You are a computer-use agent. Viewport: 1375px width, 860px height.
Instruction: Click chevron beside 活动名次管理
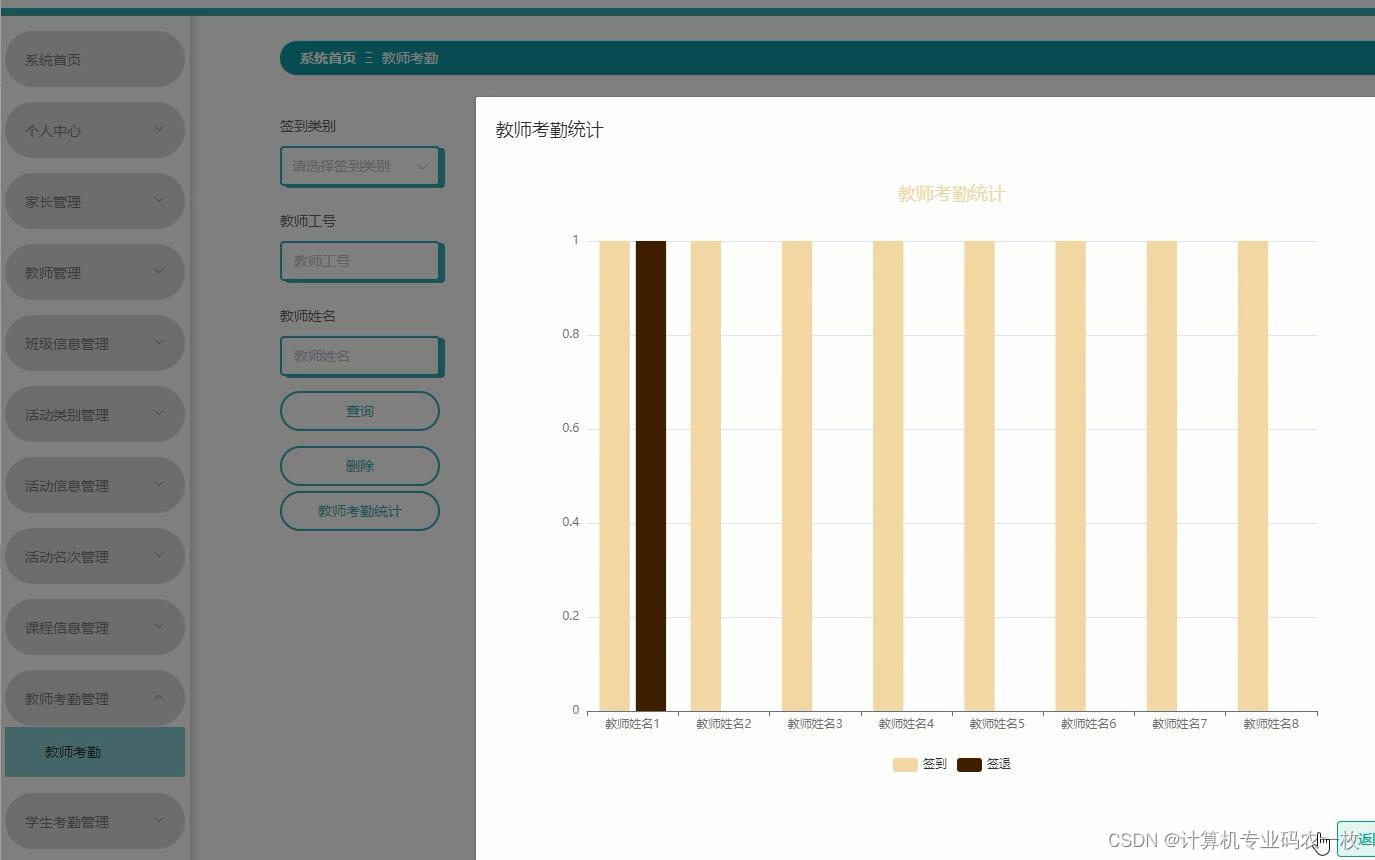158,556
